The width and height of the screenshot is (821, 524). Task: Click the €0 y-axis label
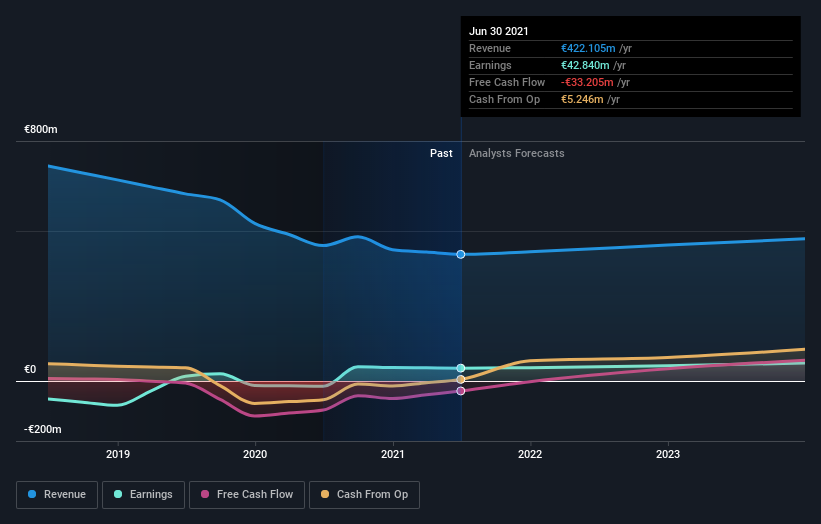pos(30,370)
